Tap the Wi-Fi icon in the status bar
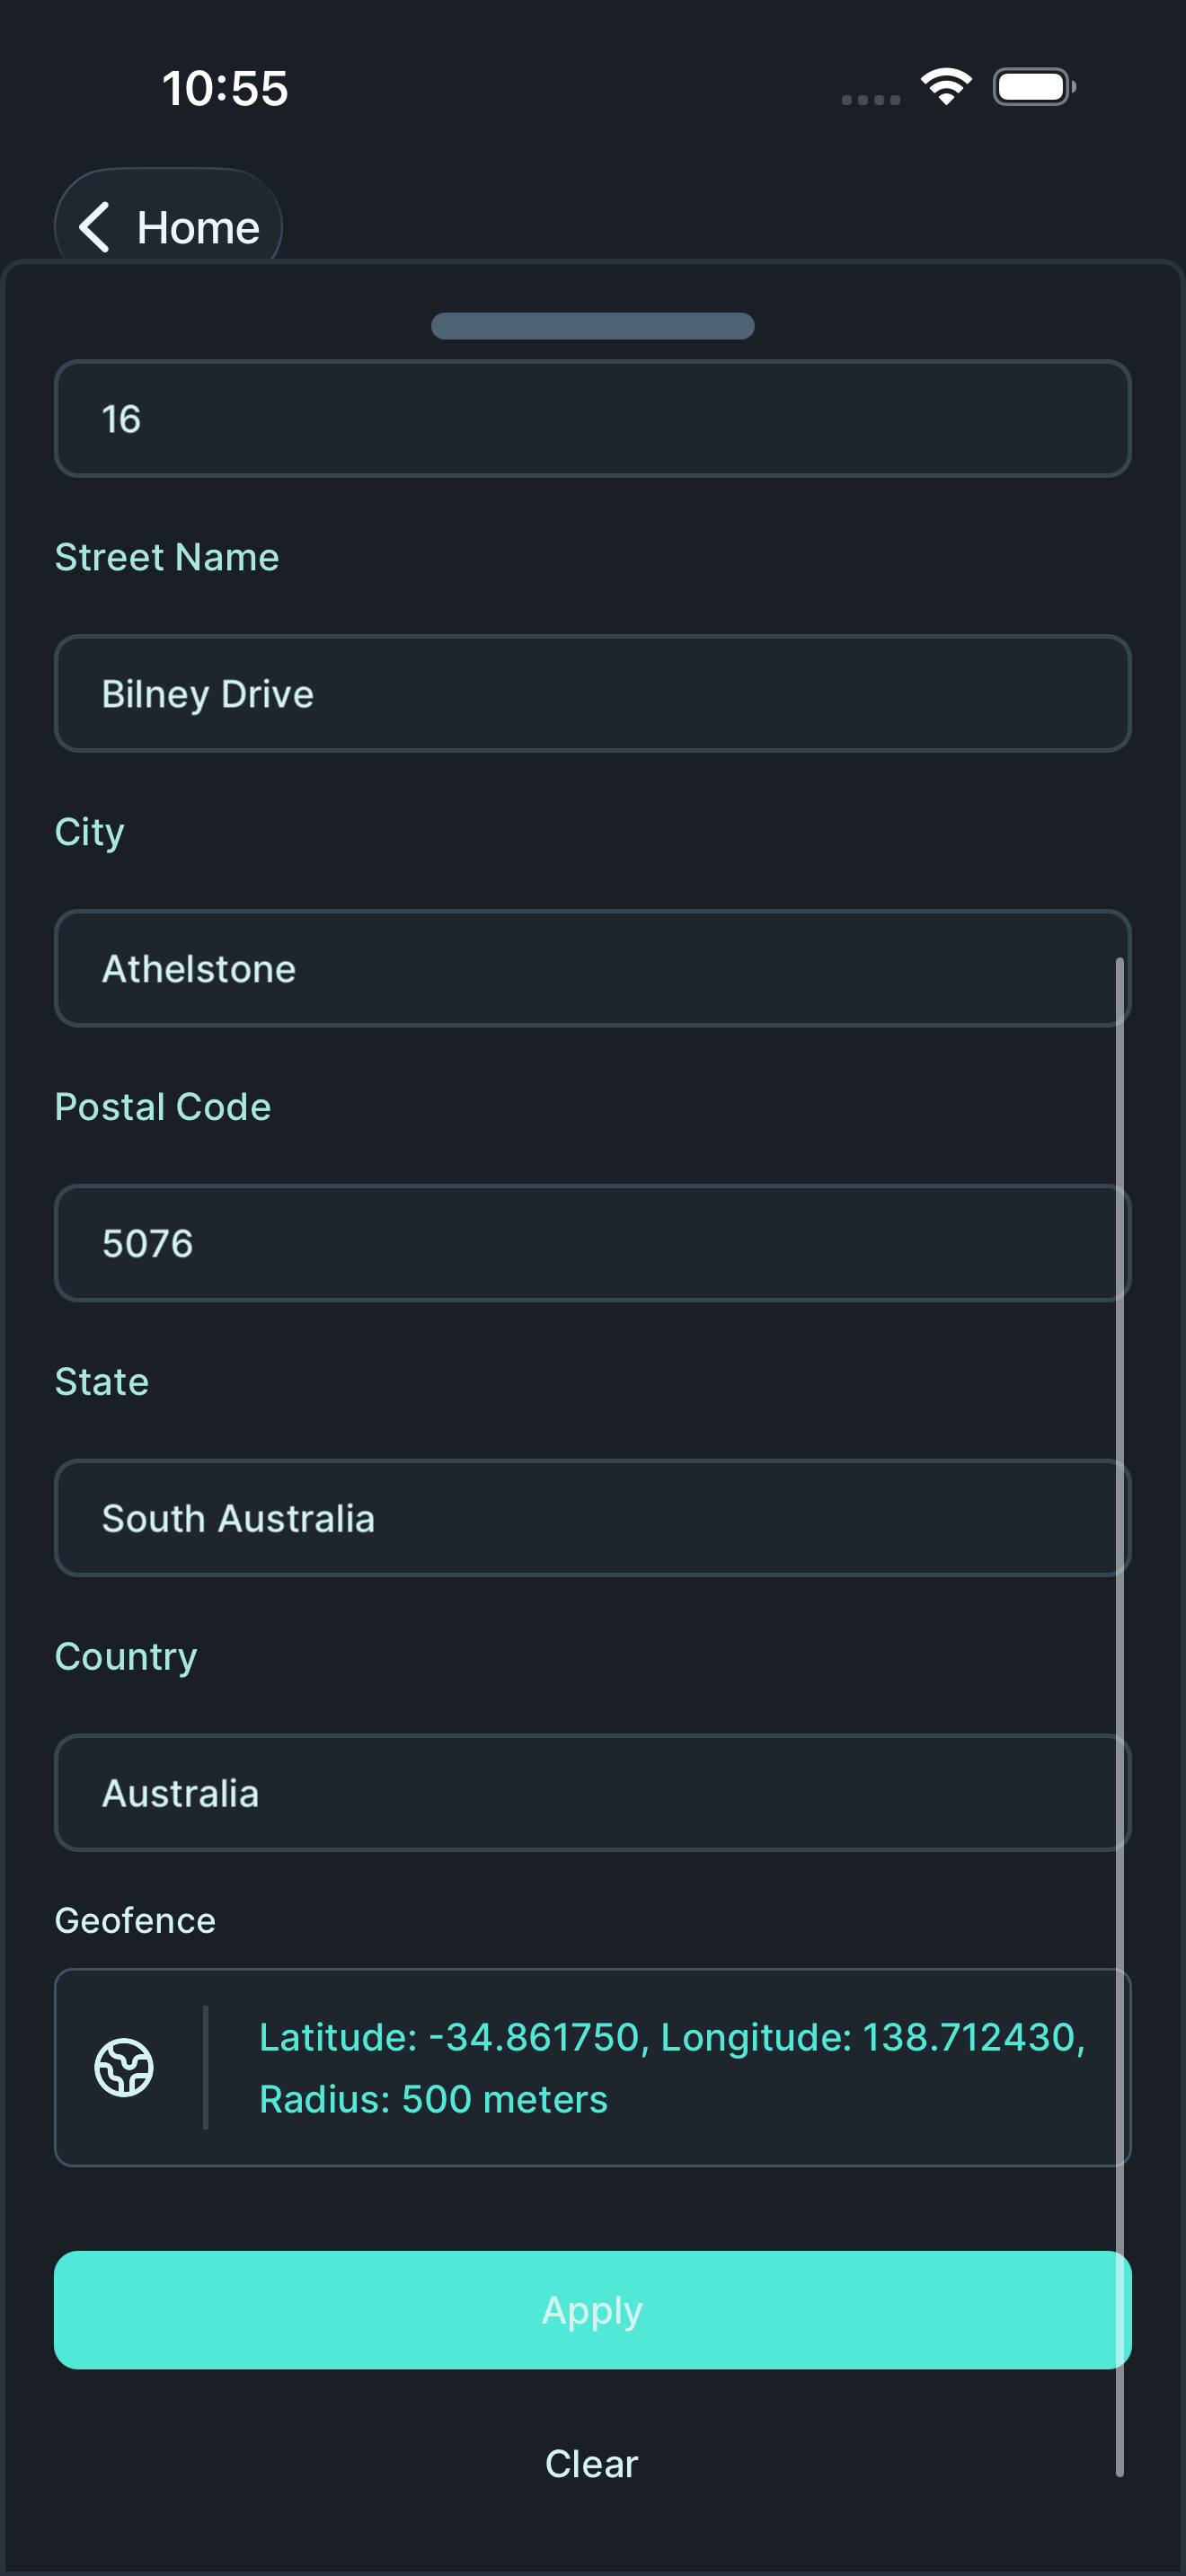Screen dimensions: 1186x2576 [x=944, y=86]
